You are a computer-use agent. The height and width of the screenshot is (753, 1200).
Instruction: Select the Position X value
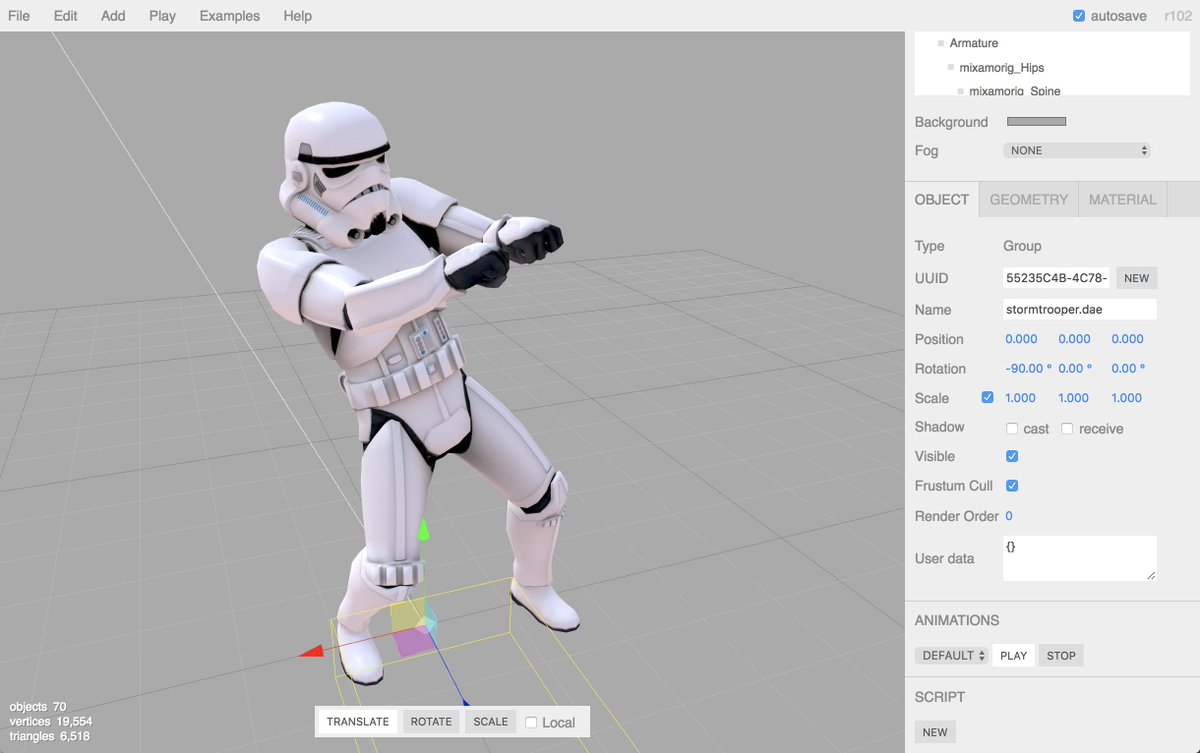pyautogui.click(x=1021, y=339)
